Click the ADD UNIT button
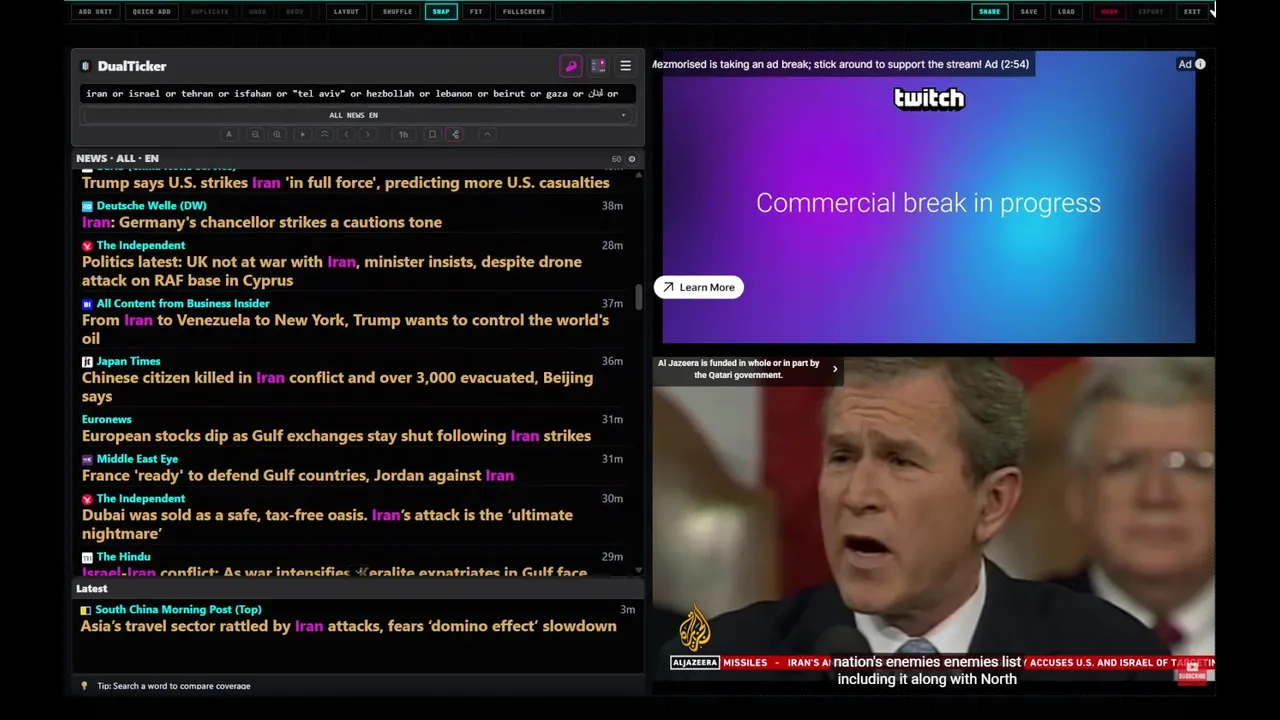The width and height of the screenshot is (1280, 720). (95, 11)
